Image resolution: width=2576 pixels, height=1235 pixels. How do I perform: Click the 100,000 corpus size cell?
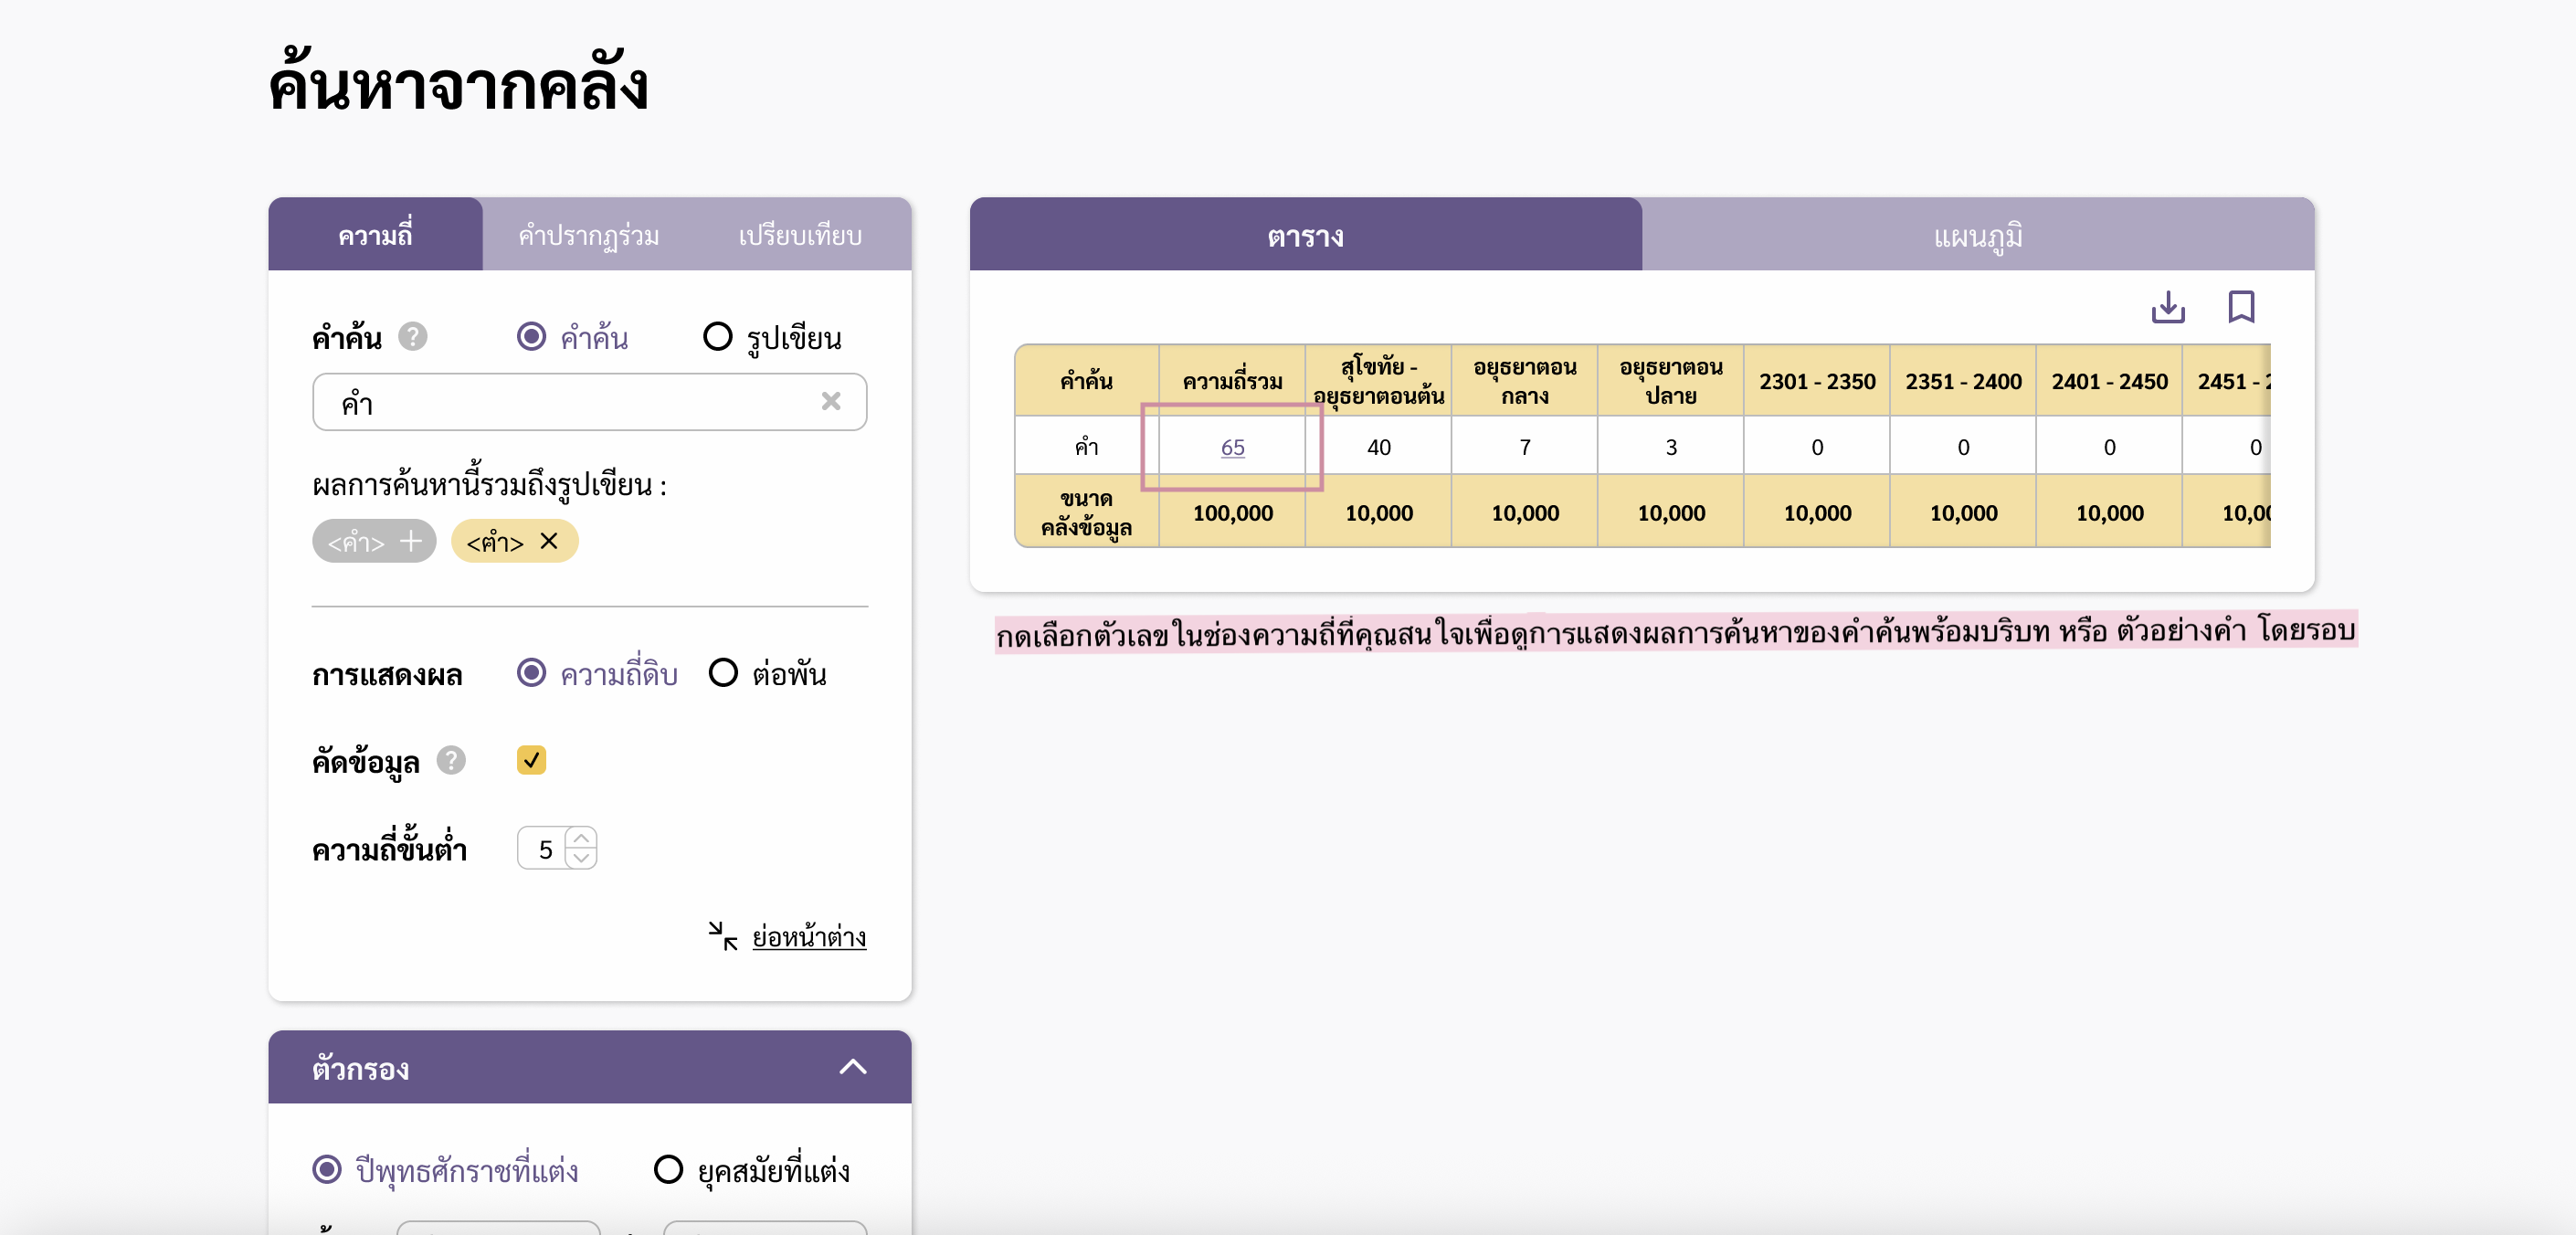click(x=1232, y=512)
